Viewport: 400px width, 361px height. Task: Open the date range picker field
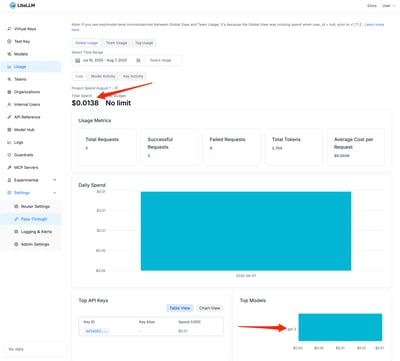point(108,60)
